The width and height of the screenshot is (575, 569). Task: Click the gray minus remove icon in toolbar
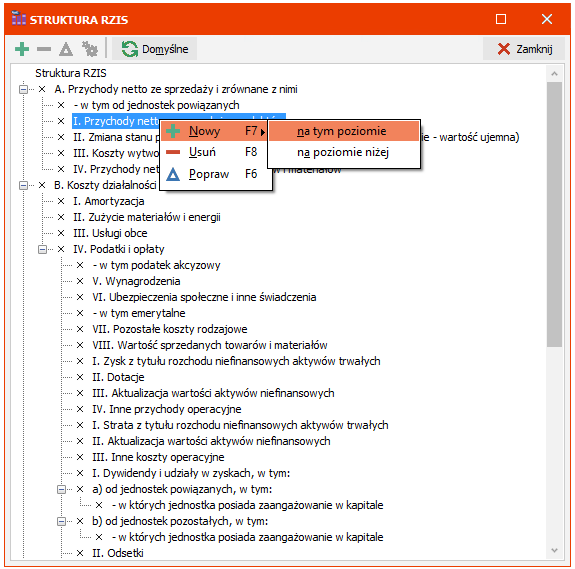(x=44, y=49)
